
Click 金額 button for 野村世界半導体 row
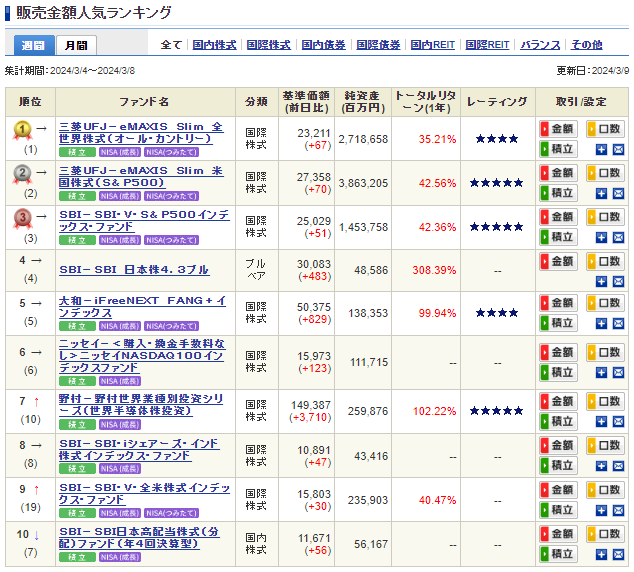tap(558, 401)
